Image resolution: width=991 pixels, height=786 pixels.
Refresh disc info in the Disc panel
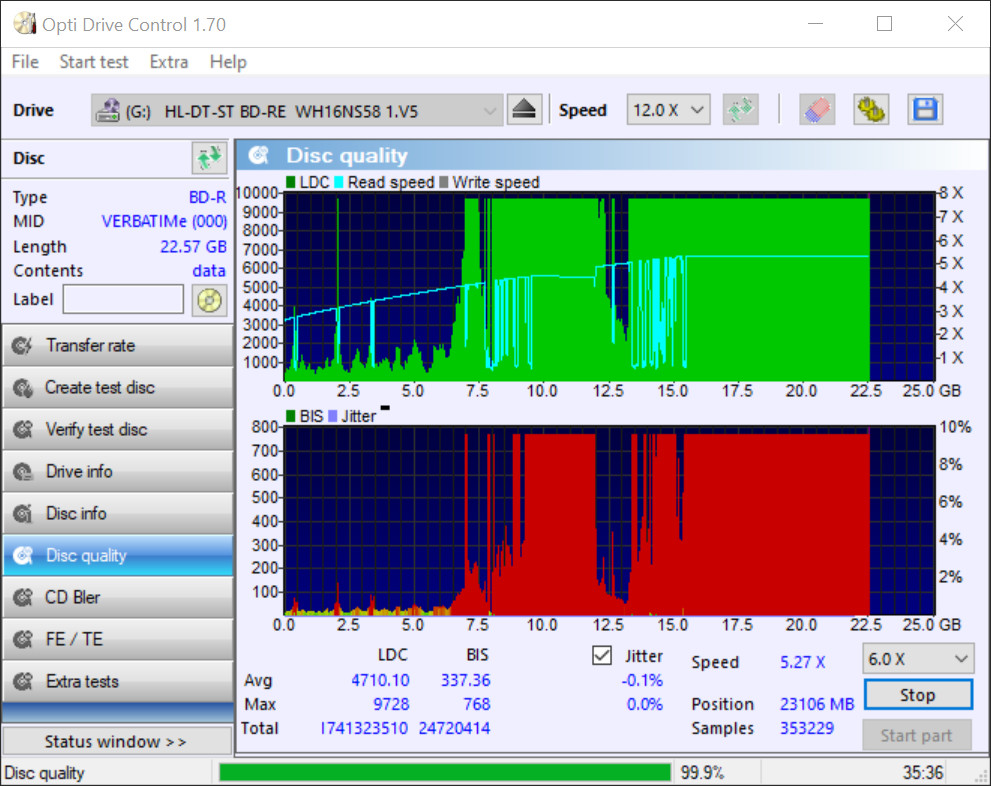coord(209,158)
